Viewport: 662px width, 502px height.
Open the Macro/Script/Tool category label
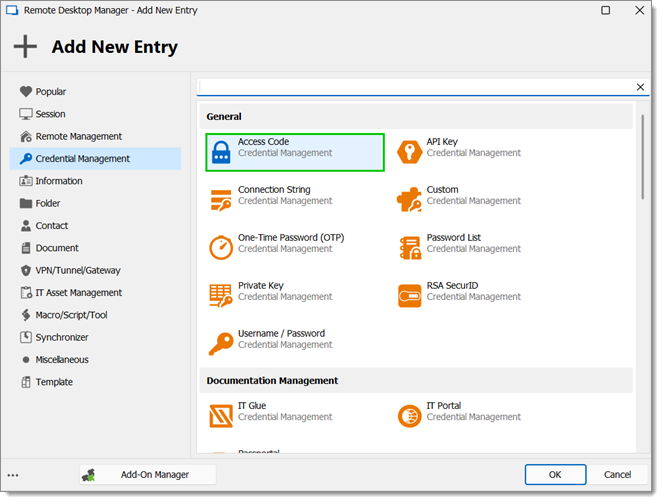click(x=71, y=315)
